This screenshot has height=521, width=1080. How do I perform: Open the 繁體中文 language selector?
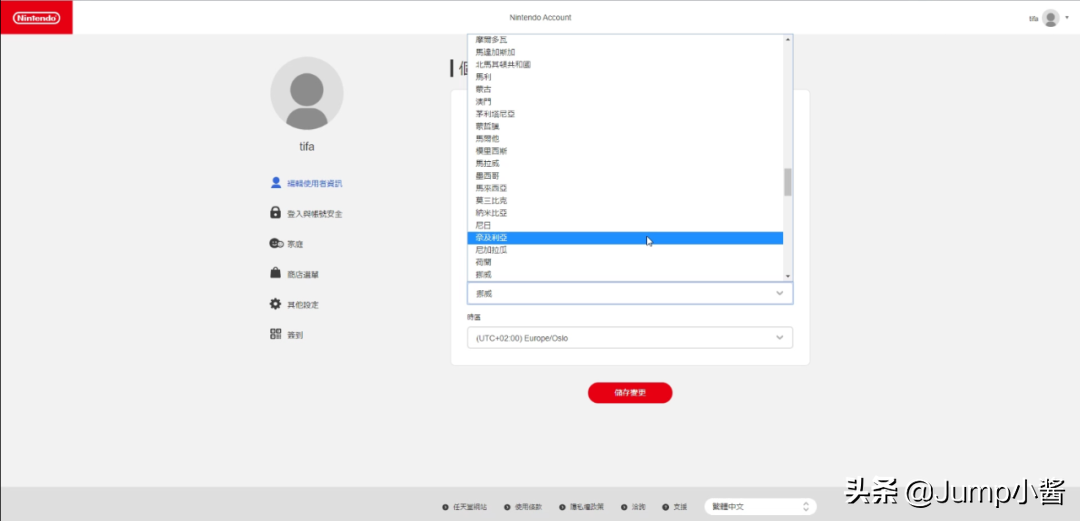pyautogui.click(x=760, y=507)
